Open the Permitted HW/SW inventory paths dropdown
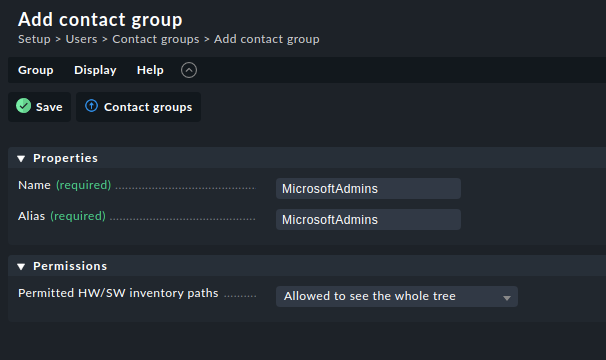 (397, 297)
